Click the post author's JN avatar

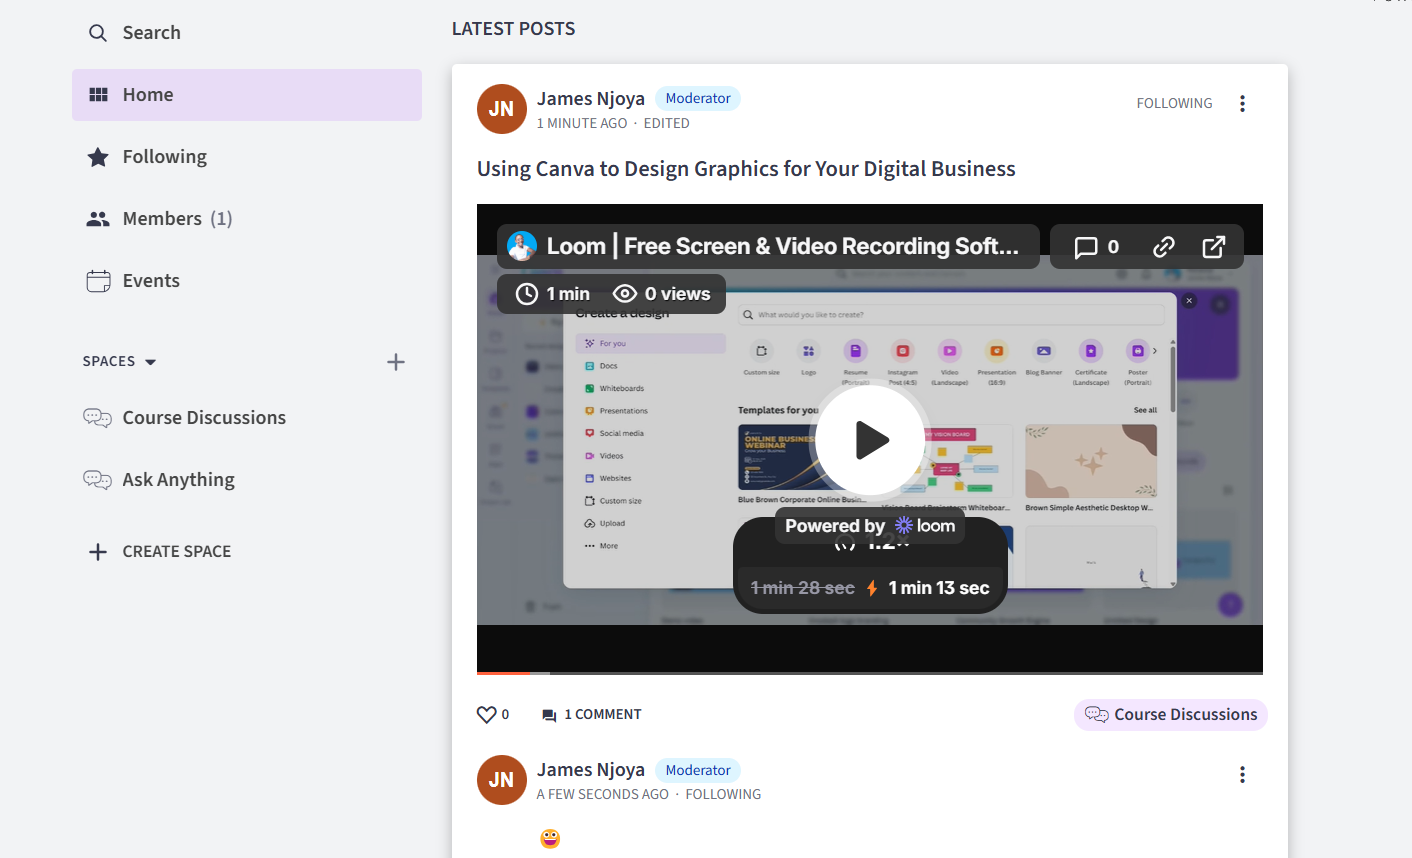502,109
